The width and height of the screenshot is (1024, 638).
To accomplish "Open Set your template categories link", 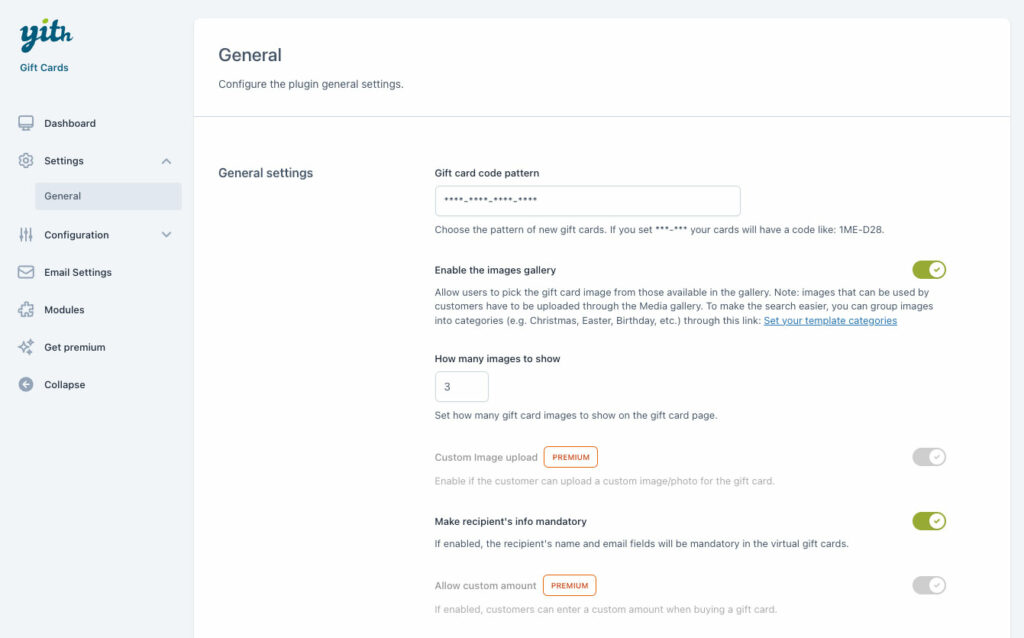I will (x=830, y=321).
